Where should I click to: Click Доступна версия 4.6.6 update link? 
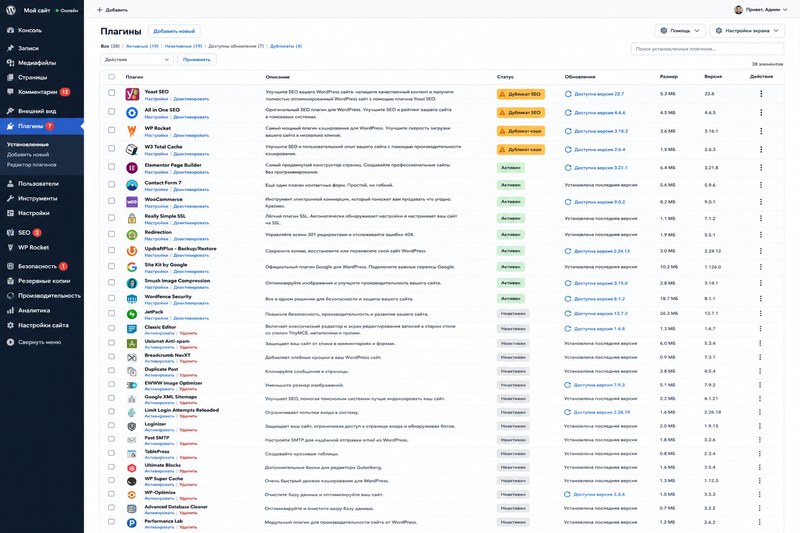click(599, 113)
